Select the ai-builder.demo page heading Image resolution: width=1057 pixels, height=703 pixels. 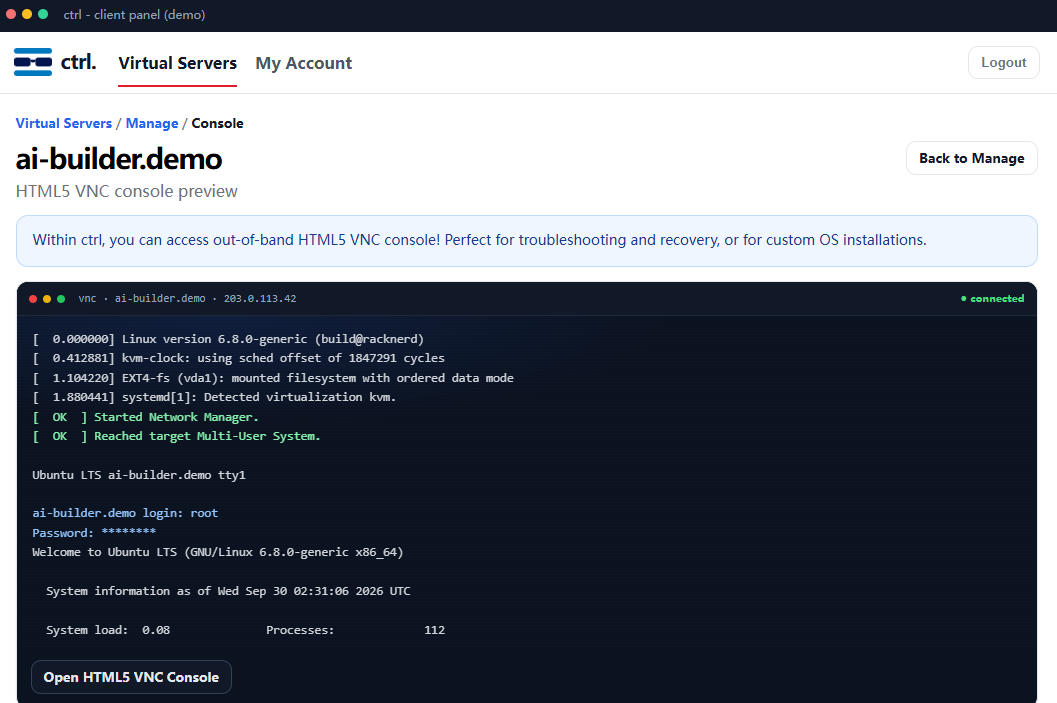119,159
